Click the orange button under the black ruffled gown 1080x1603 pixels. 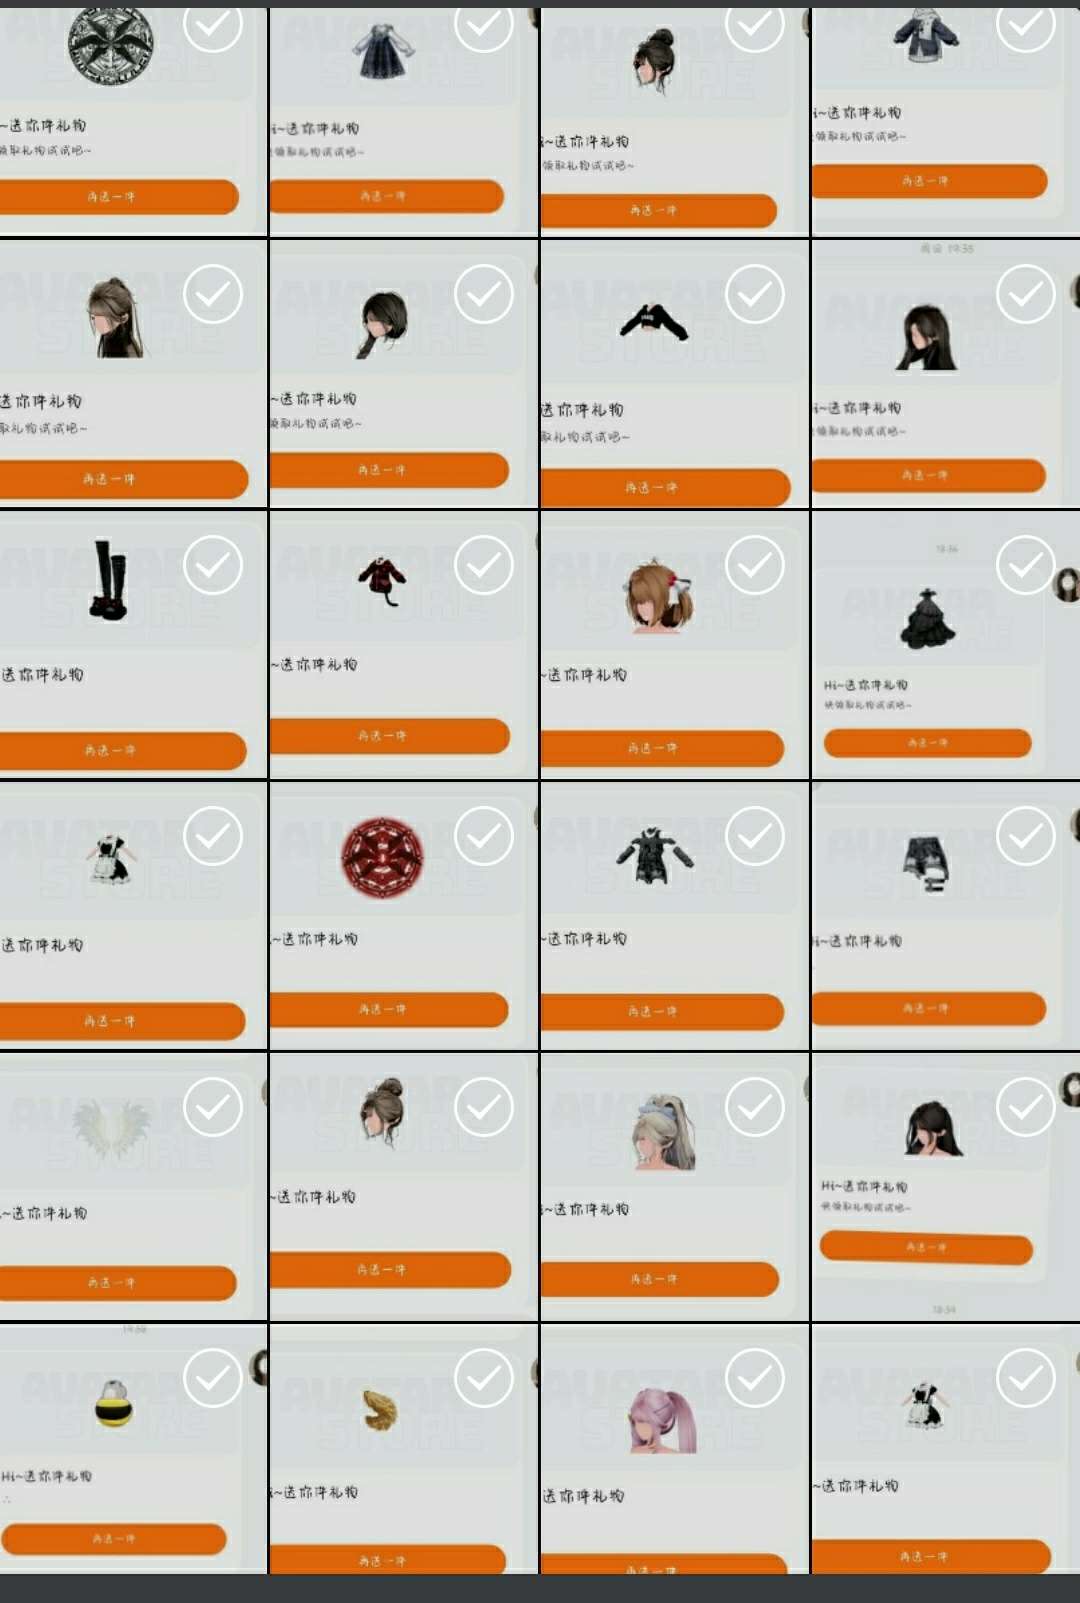click(x=927, y=743)
